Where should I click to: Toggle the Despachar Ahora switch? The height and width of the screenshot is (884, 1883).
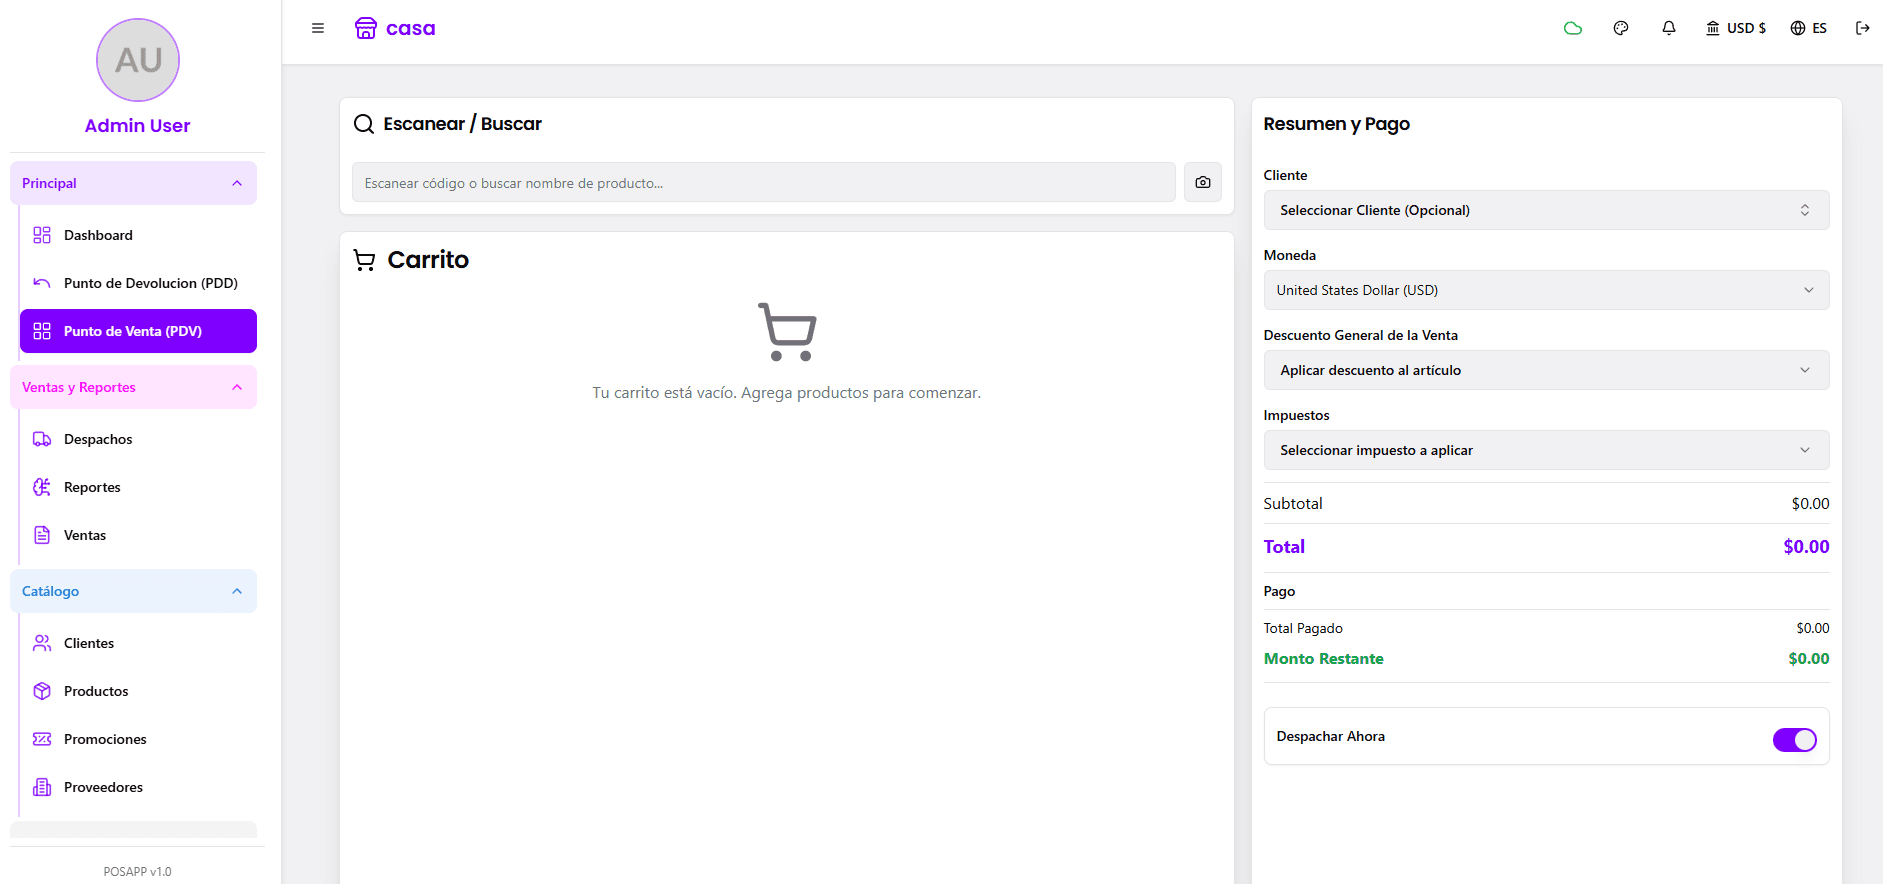(1795, 740)
